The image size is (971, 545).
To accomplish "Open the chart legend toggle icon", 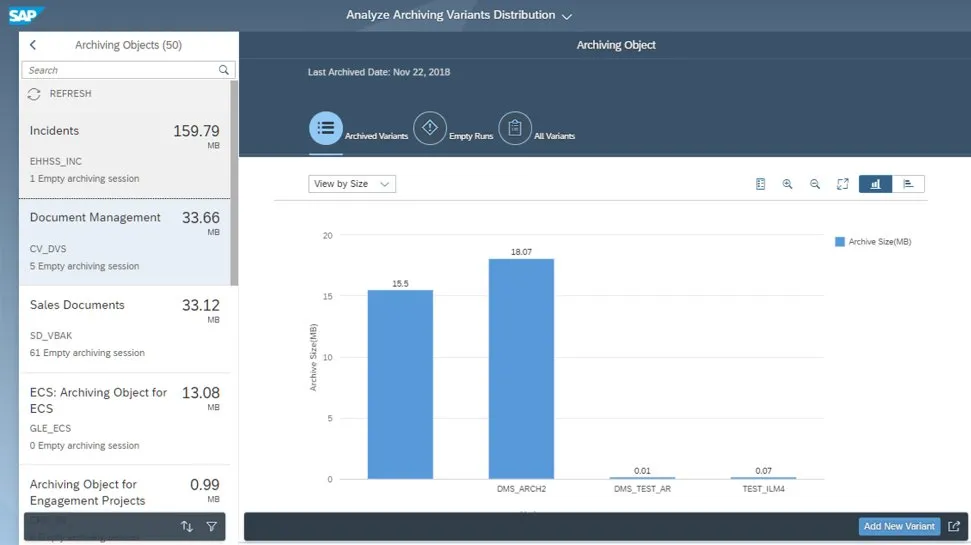I will [760, 184].
